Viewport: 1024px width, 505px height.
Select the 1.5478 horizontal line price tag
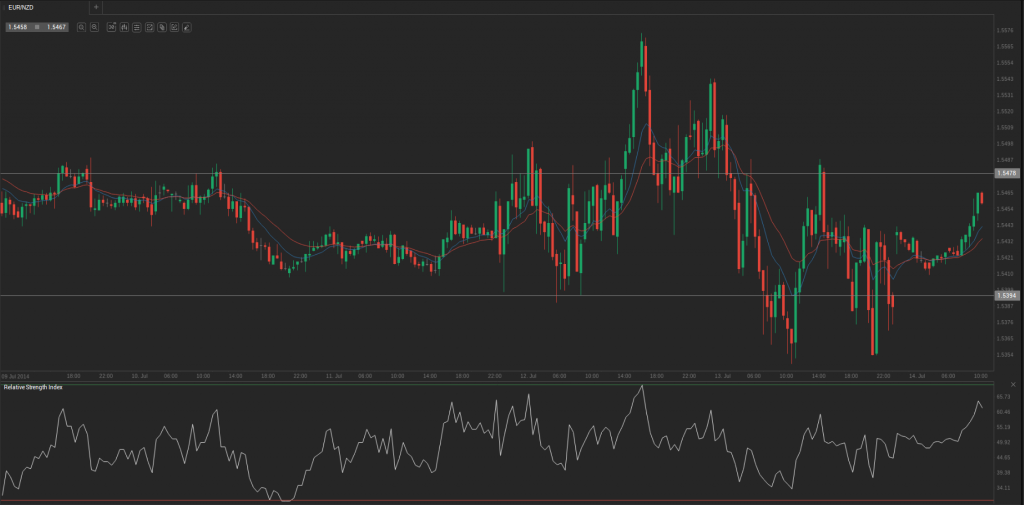pyautogui.click(x=1006, y=173)
